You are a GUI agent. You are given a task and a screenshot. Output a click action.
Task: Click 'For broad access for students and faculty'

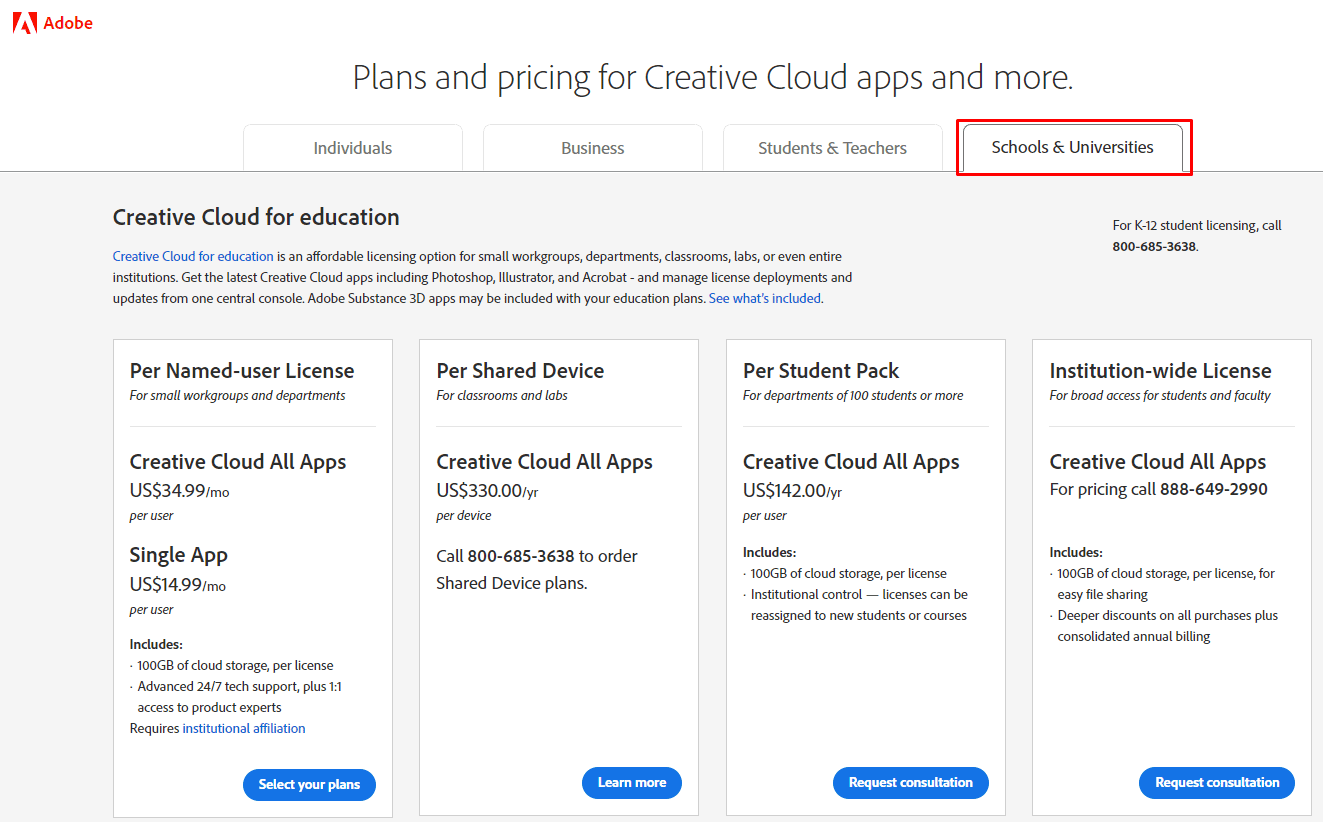(1160, 395)
